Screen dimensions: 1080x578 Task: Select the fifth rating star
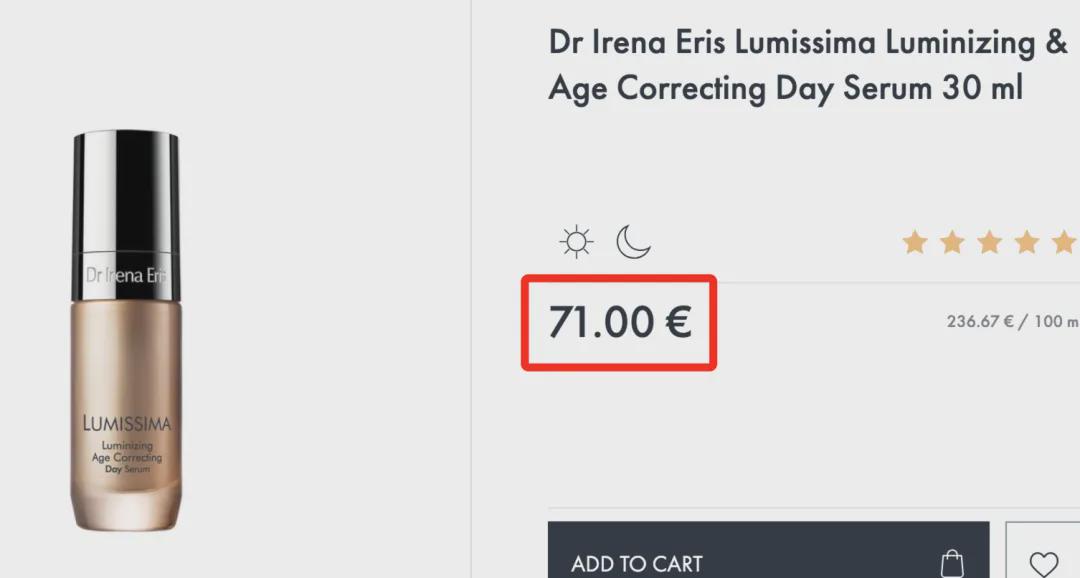click(x=1063, y=242)
